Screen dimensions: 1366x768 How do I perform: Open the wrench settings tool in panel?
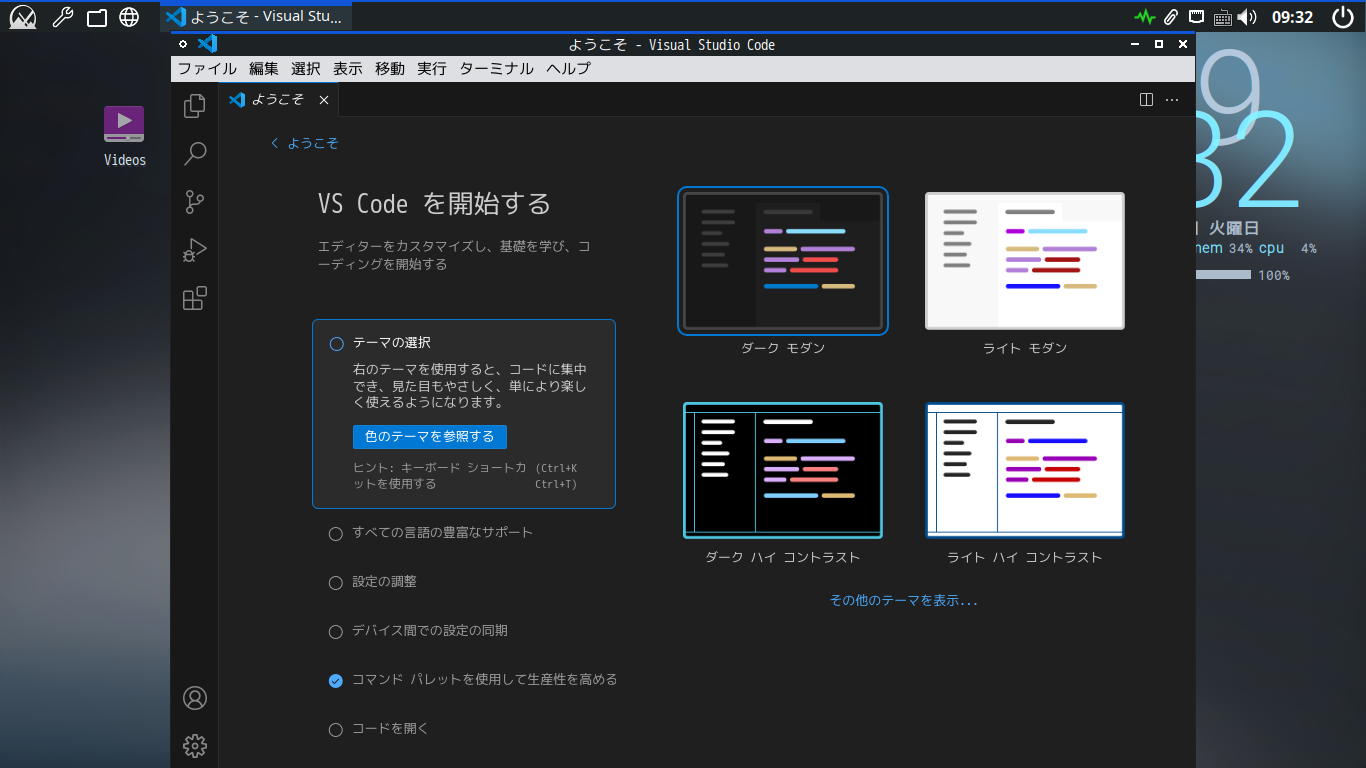pyautogui.click(x=62, y=17)
